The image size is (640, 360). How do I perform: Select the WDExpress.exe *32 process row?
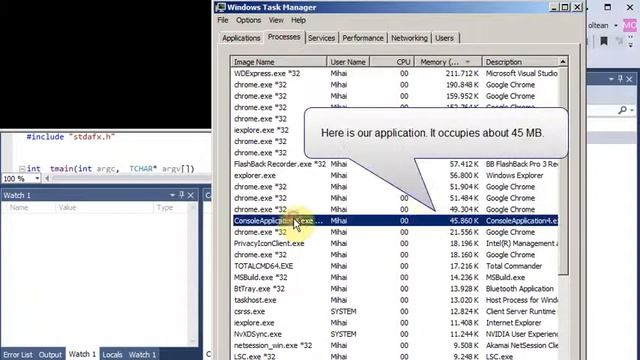coord(395,73)
